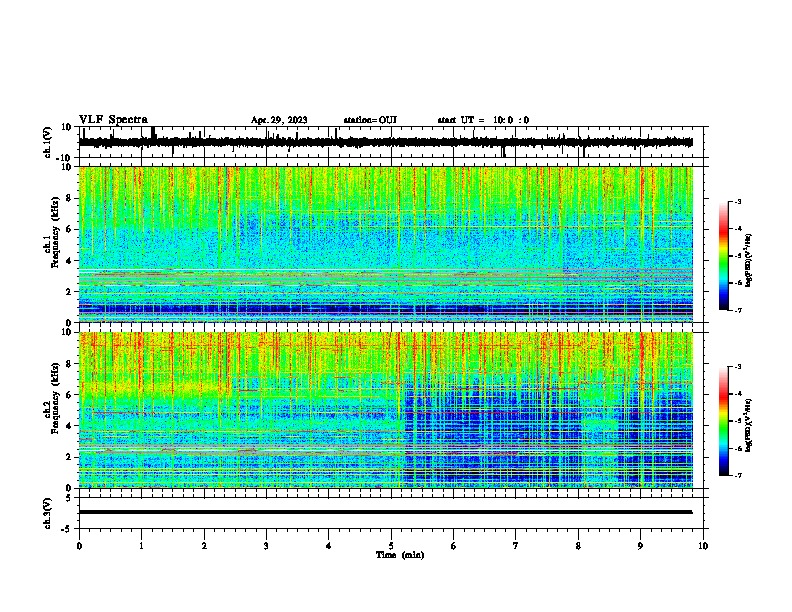Image resolution: width=792 pixels, height=612 pixels.
Task: Click the ch.1 spectrogram panel
Action: pos(386,244)
